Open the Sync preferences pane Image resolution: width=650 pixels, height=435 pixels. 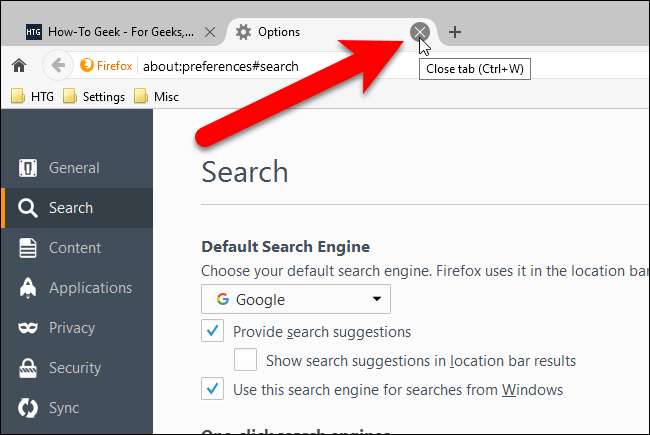[x=64, y=408]
